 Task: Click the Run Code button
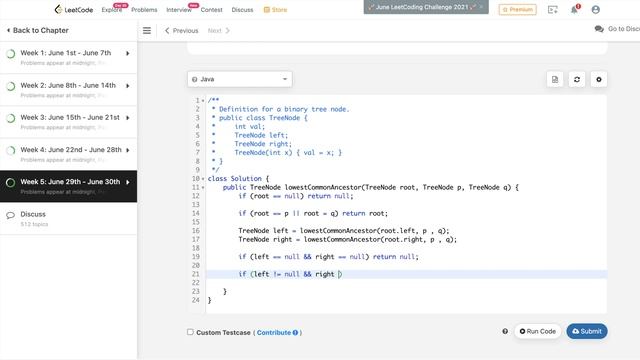[x=538, y=331]
